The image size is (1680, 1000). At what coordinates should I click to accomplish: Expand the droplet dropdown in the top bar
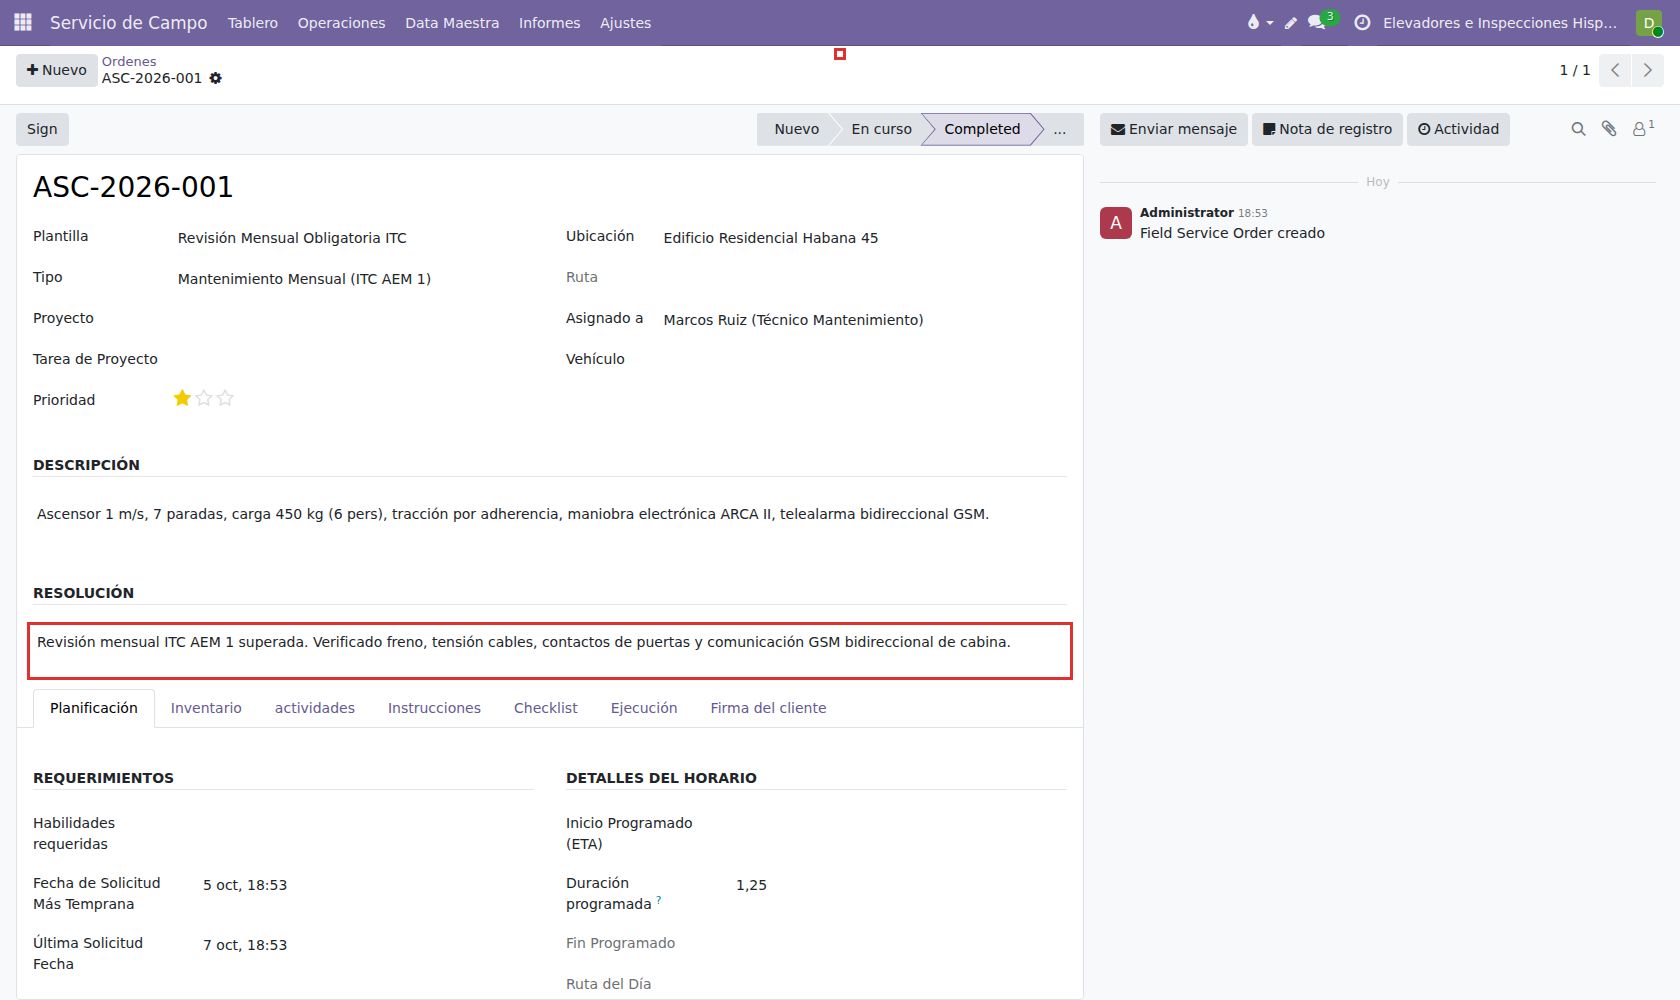coord(1260,22)
